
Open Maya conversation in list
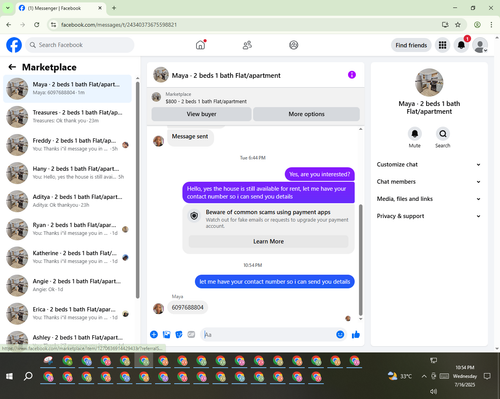68,88
